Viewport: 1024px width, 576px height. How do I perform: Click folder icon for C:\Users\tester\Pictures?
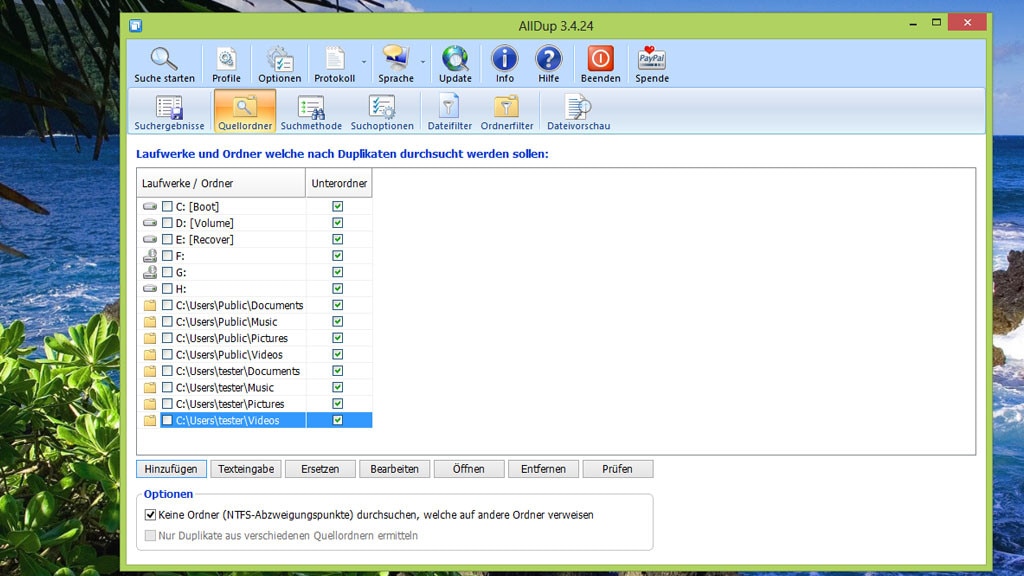150,404
